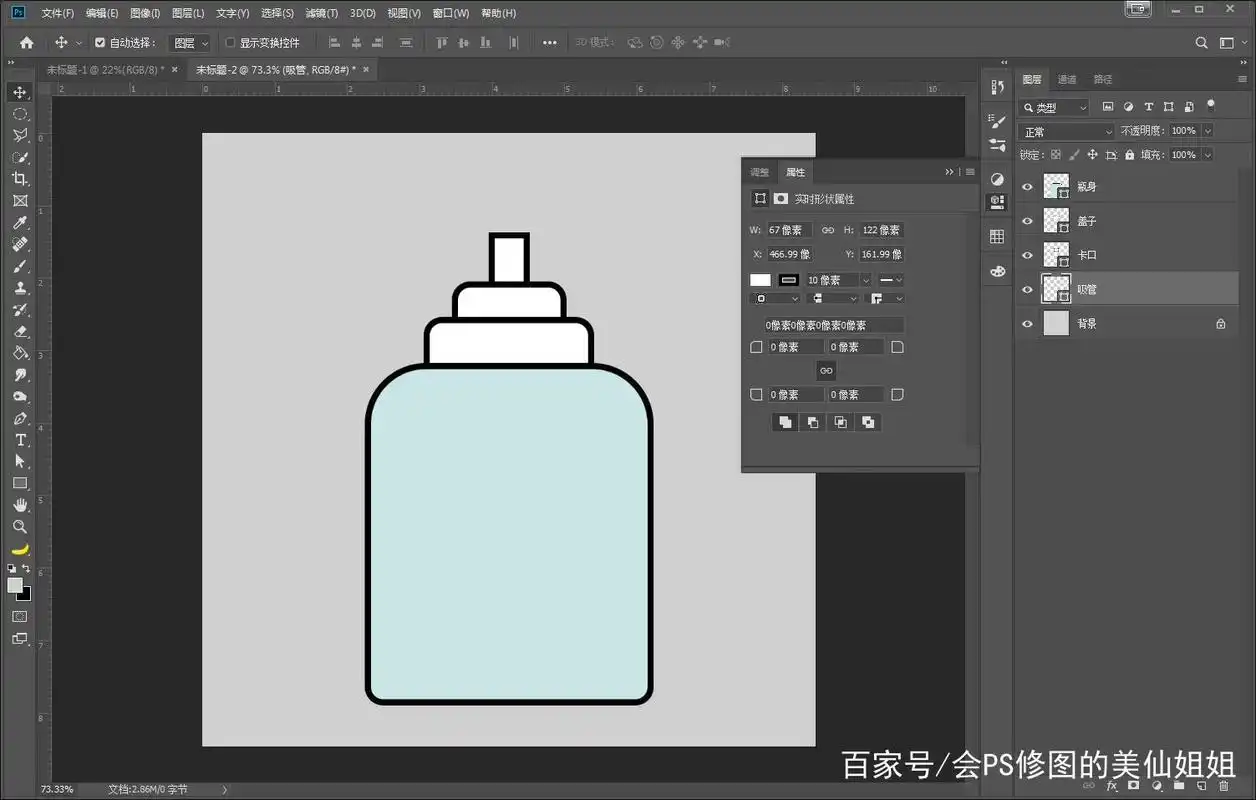This screenshot has height=800, width=1256.
Task: Toggle visibility of the 瓶身 layer
Action: coord(1027,185)
